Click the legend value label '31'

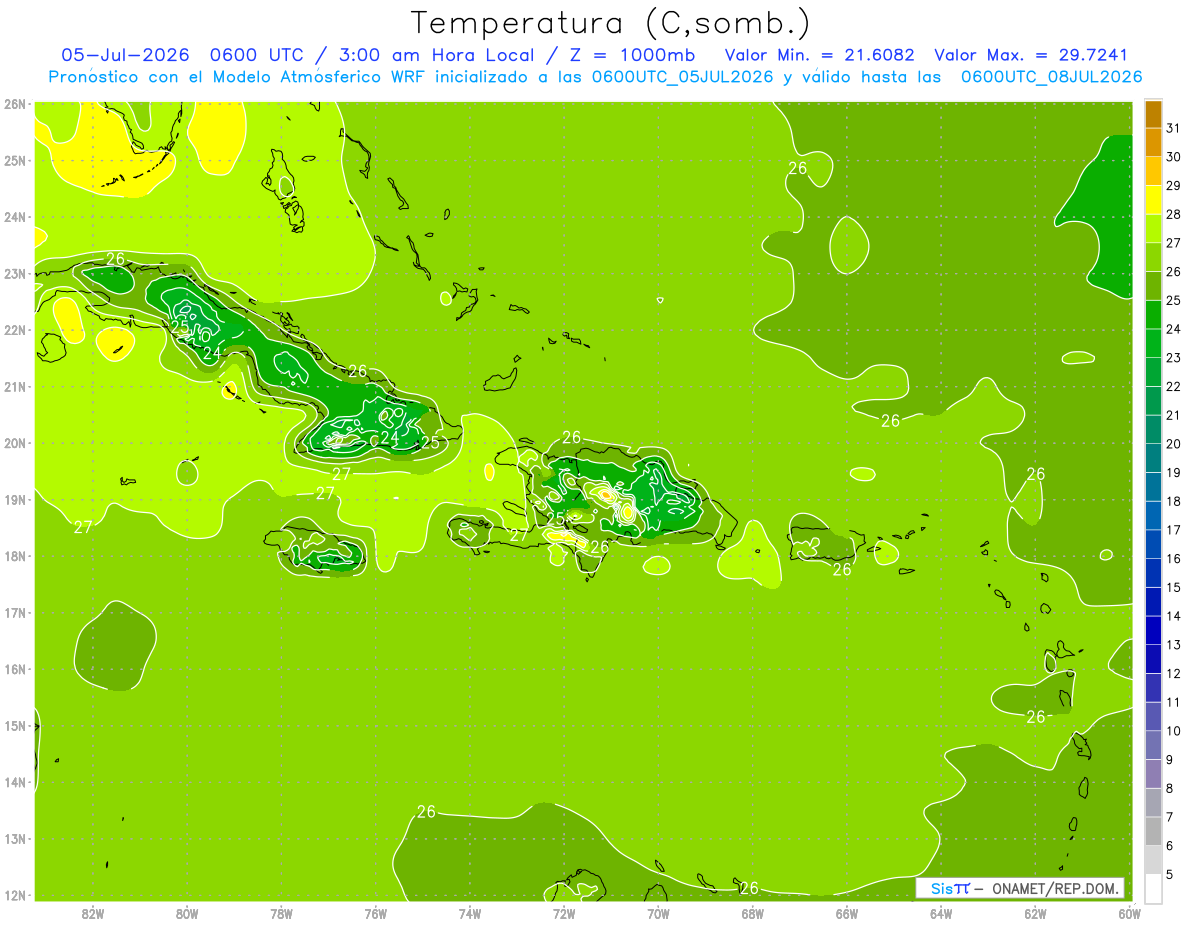pyautogui.click(x=1173, y=128)
